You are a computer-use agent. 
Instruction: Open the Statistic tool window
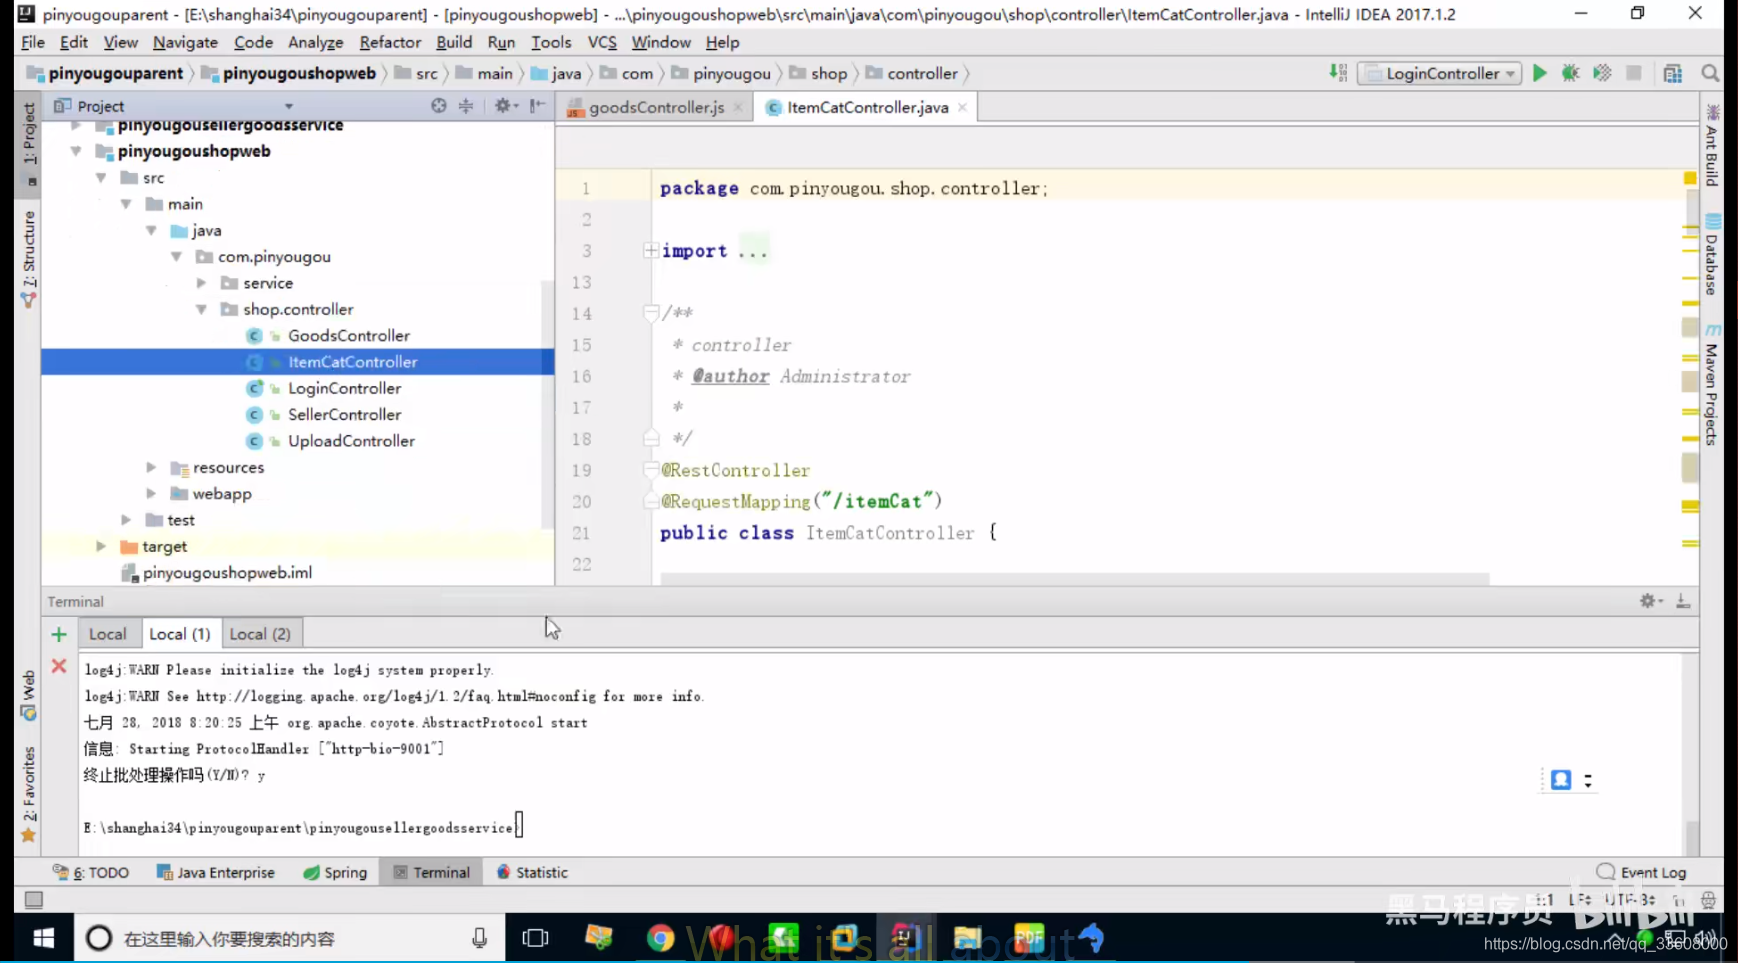[x=532, y=873]
